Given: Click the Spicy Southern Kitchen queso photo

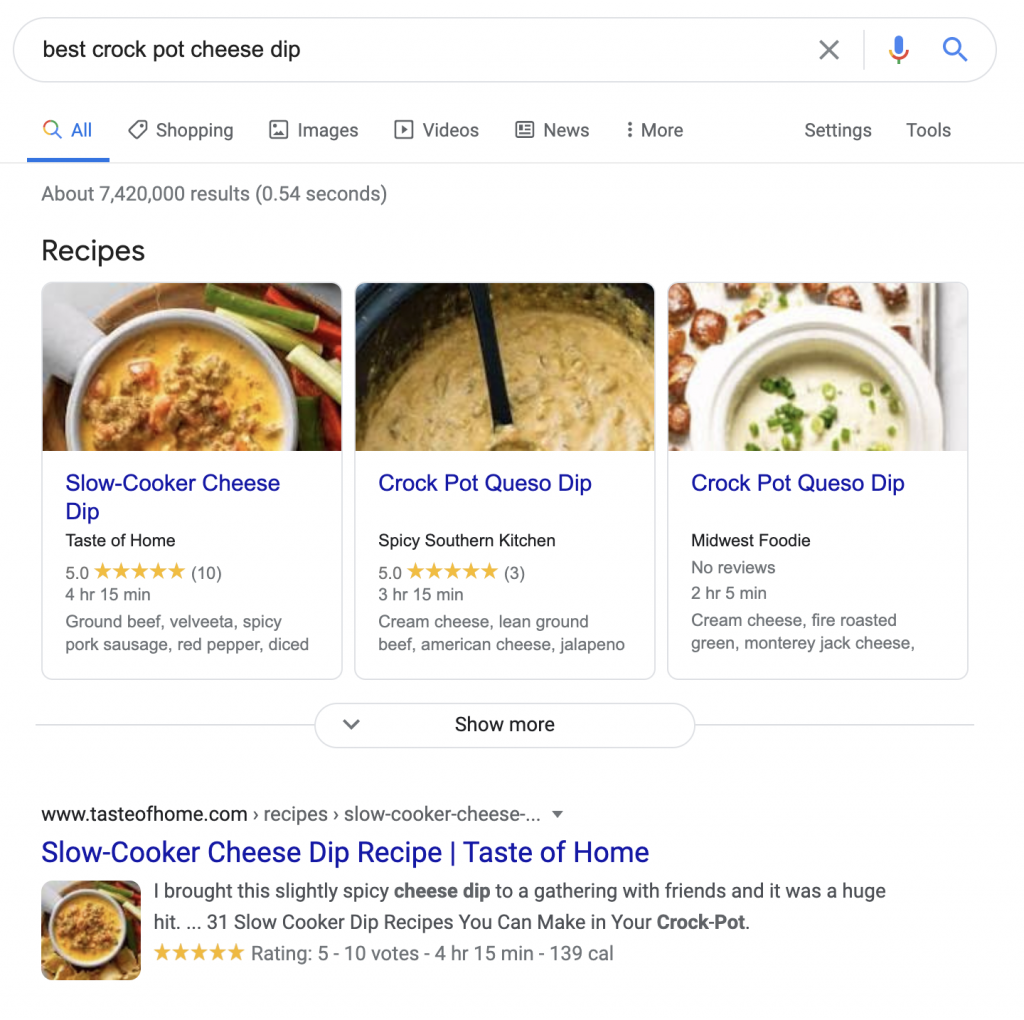Looking at the screenshot, I should coord(505,367).
